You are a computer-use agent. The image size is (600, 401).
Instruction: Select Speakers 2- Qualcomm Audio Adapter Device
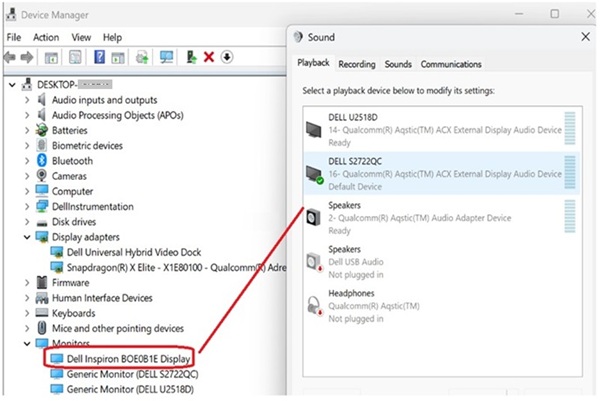(441, 218)
